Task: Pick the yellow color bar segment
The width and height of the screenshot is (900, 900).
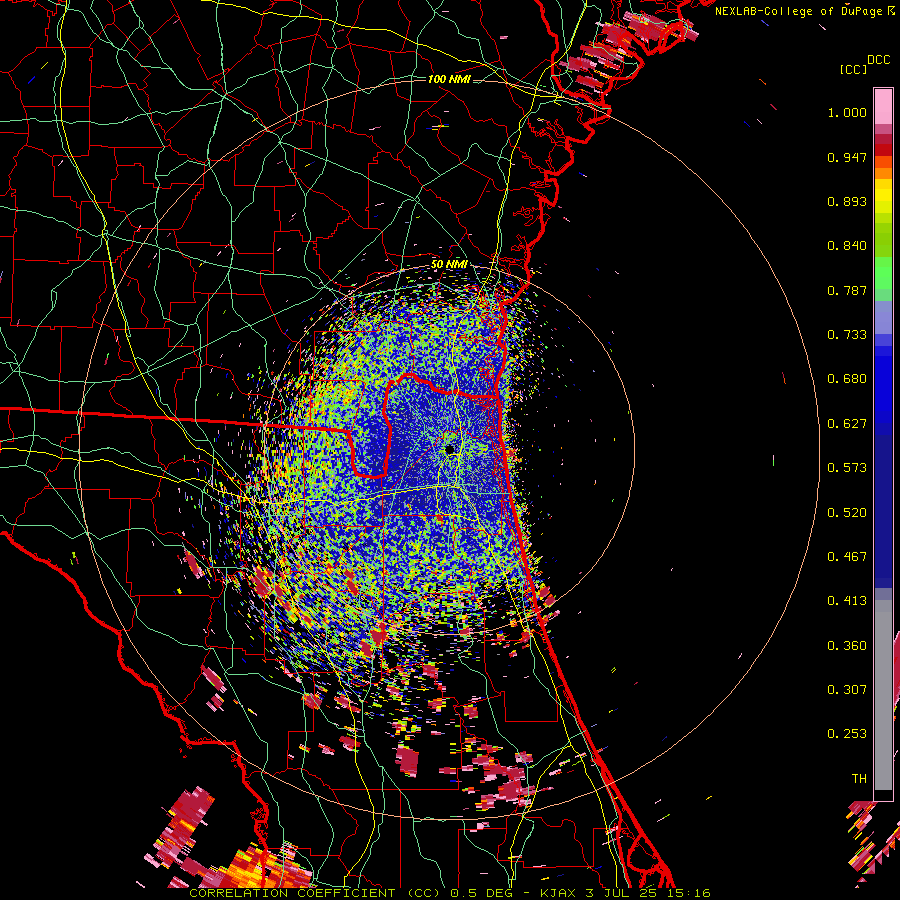Action: point(883,196)
